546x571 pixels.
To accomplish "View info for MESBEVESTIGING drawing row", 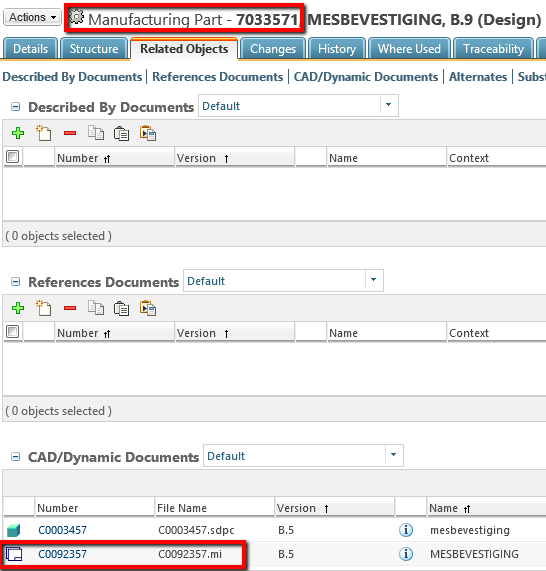I will (406, 554).
